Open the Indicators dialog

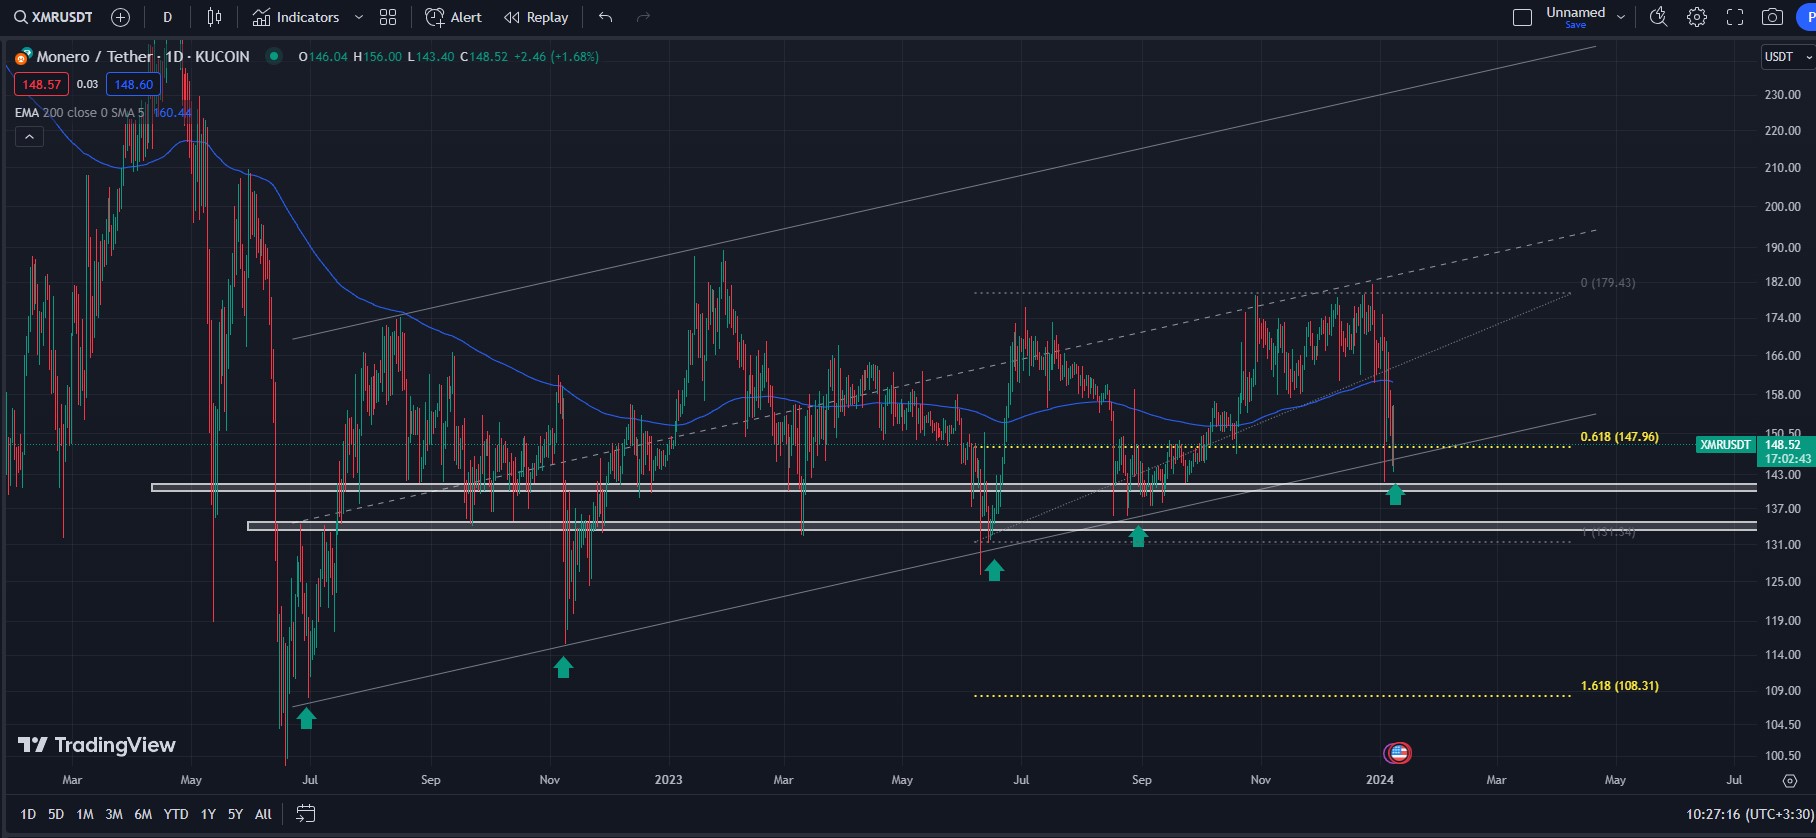coord(296,17)
